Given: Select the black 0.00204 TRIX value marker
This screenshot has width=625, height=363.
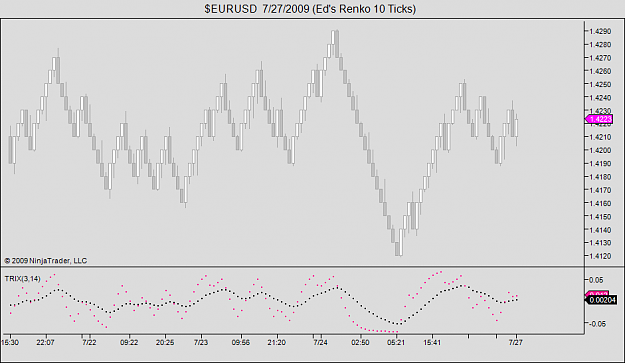Looking at the screenshot, I should click(601, 300).
